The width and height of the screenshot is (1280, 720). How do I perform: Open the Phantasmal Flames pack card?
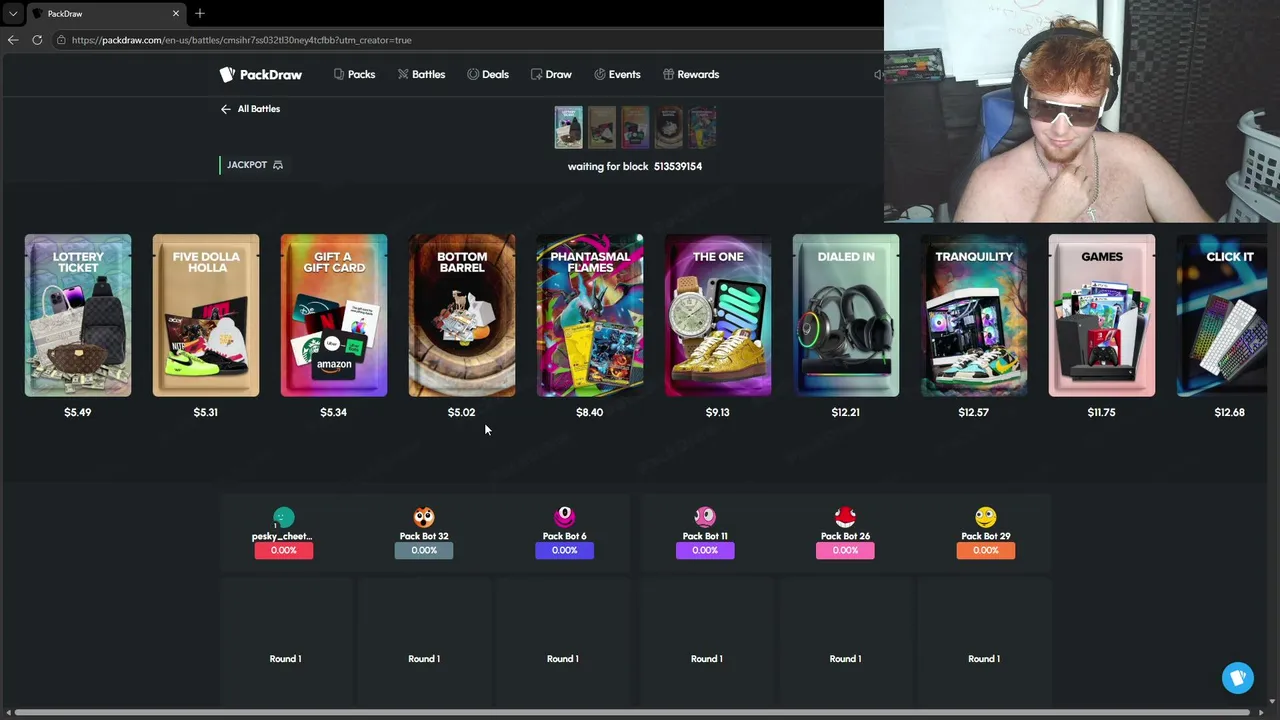[590, 315]
